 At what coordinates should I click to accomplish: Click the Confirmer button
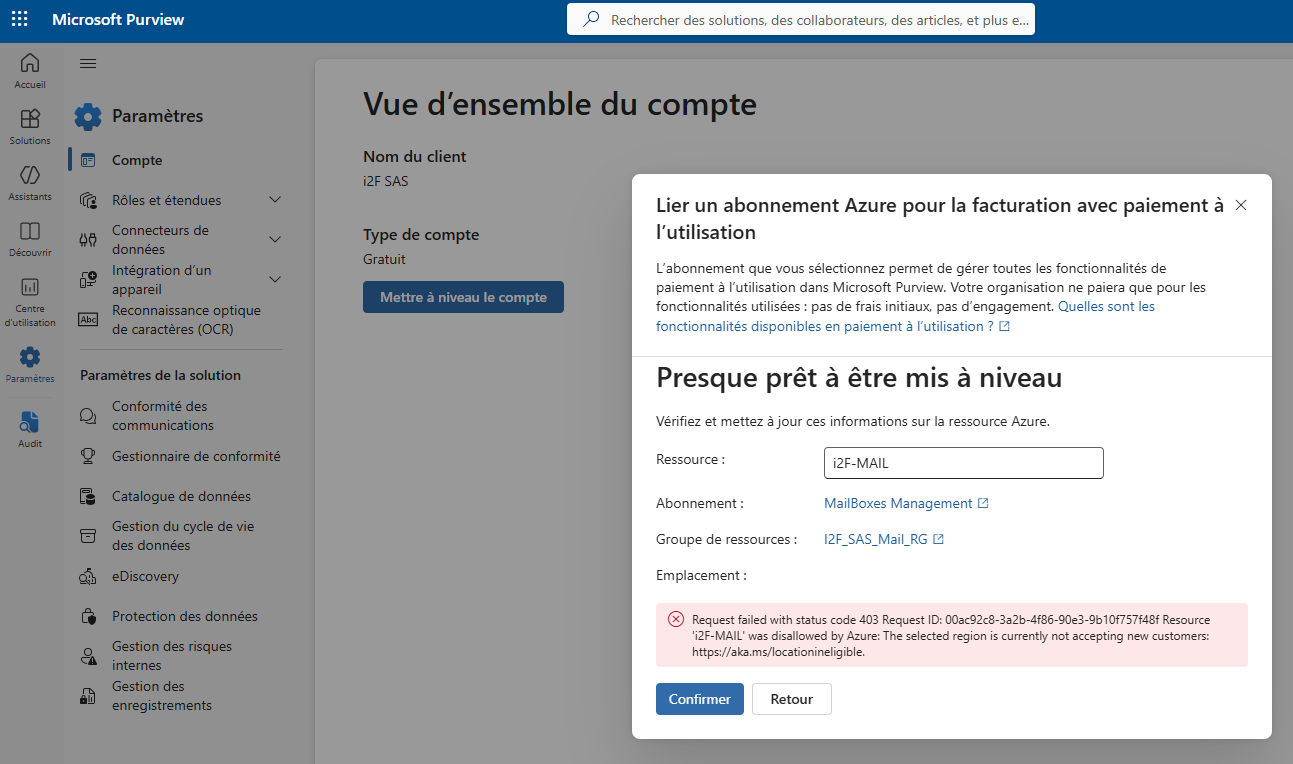tap(700, 699)
